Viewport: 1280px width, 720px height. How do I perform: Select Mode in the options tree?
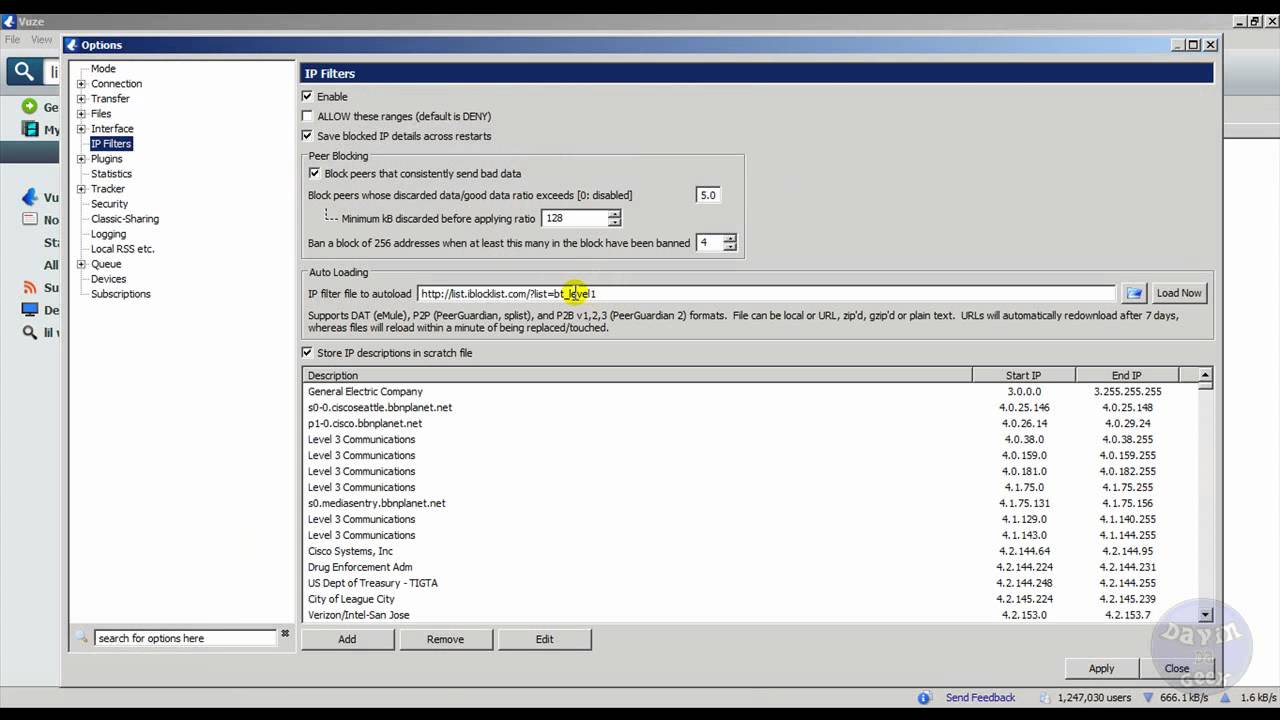(103, 69)
